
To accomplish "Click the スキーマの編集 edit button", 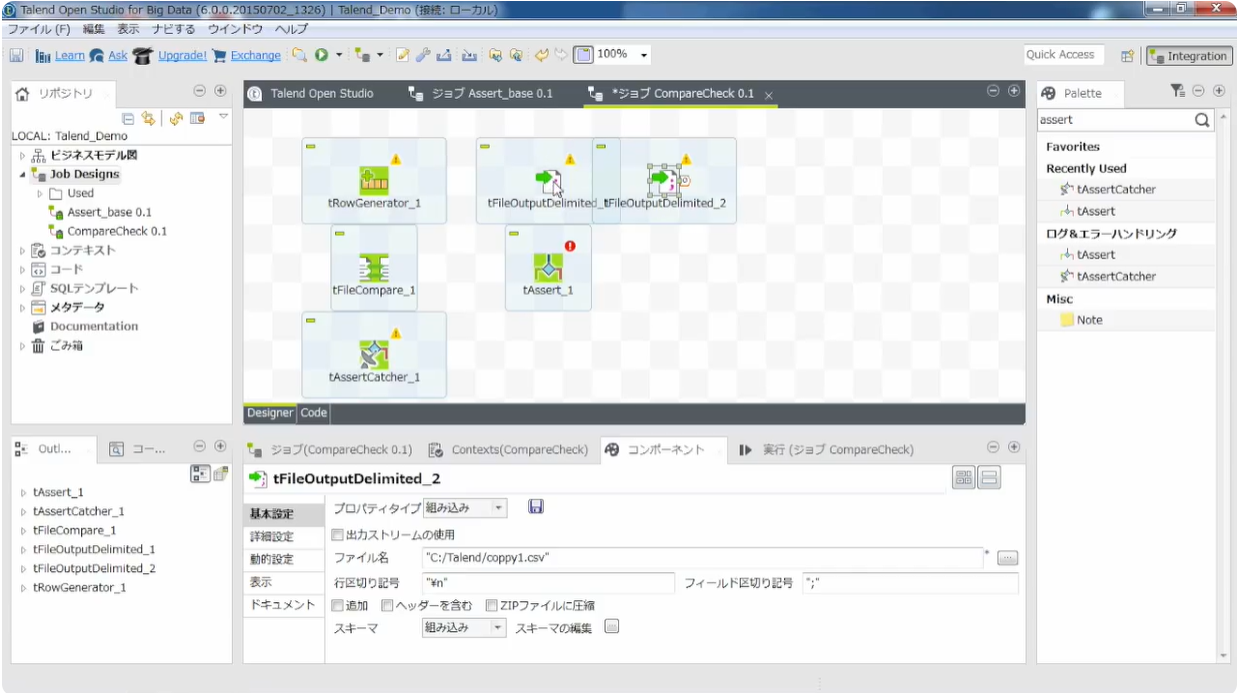I will tap(612, 627).
